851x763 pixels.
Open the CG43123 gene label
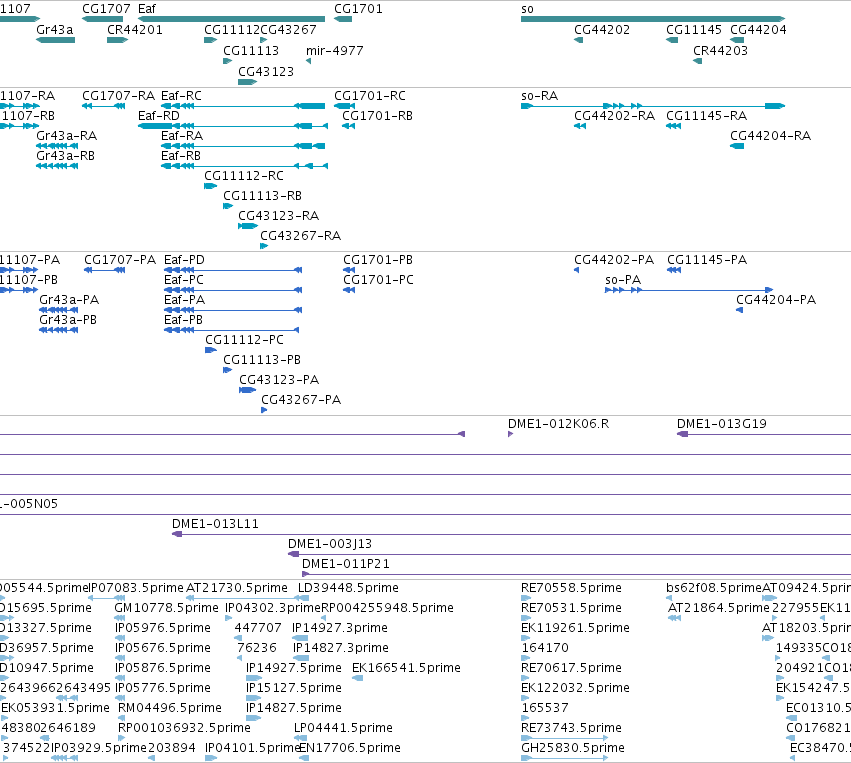coord(266,72)
